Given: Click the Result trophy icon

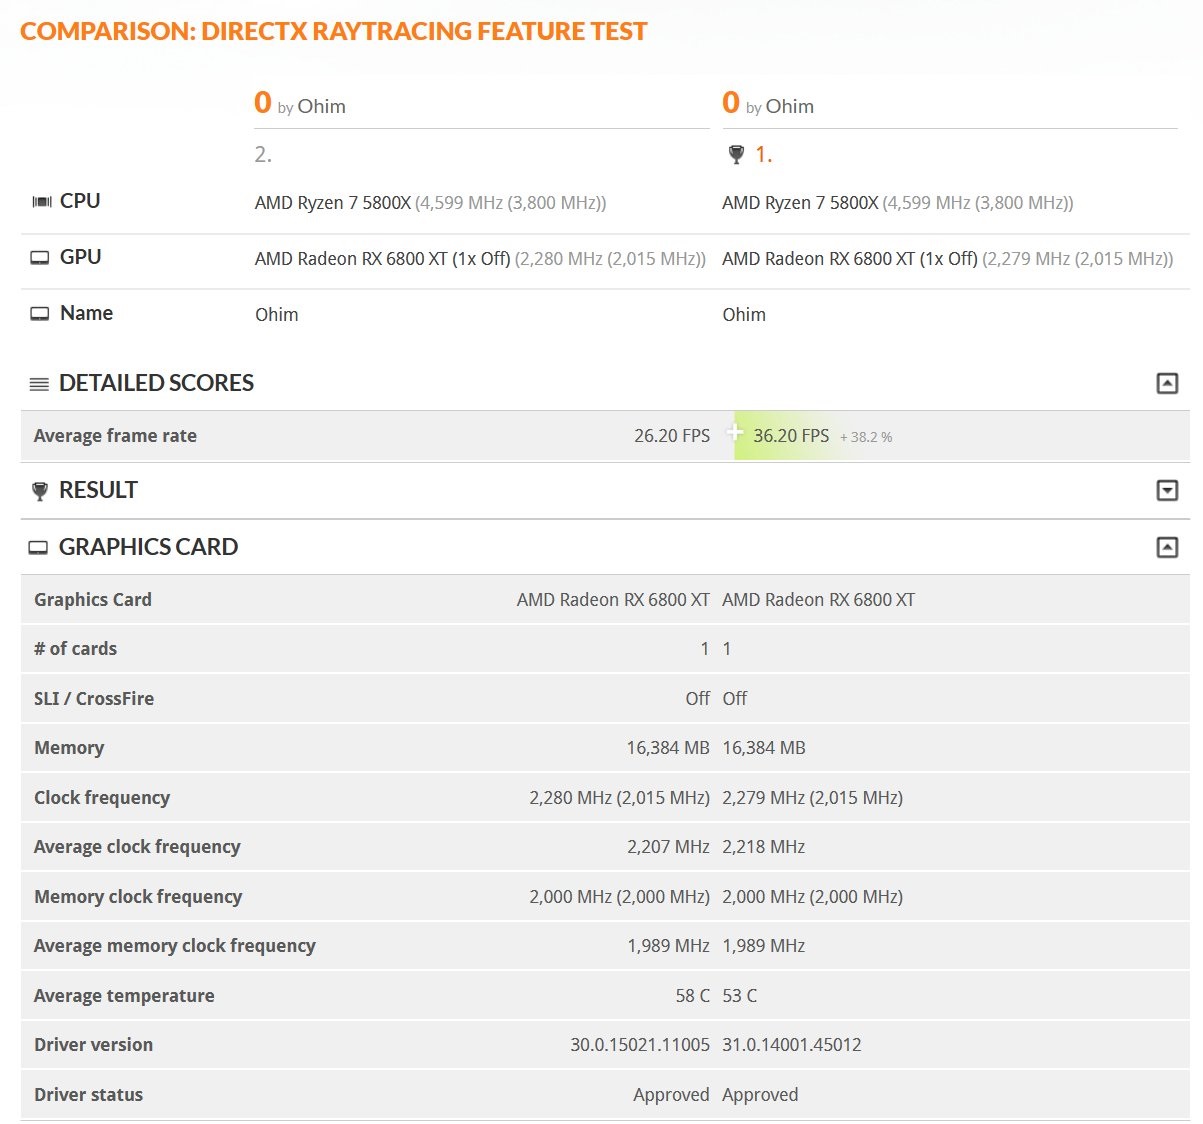Looking at the screenshot, I should tap(40, 491).
